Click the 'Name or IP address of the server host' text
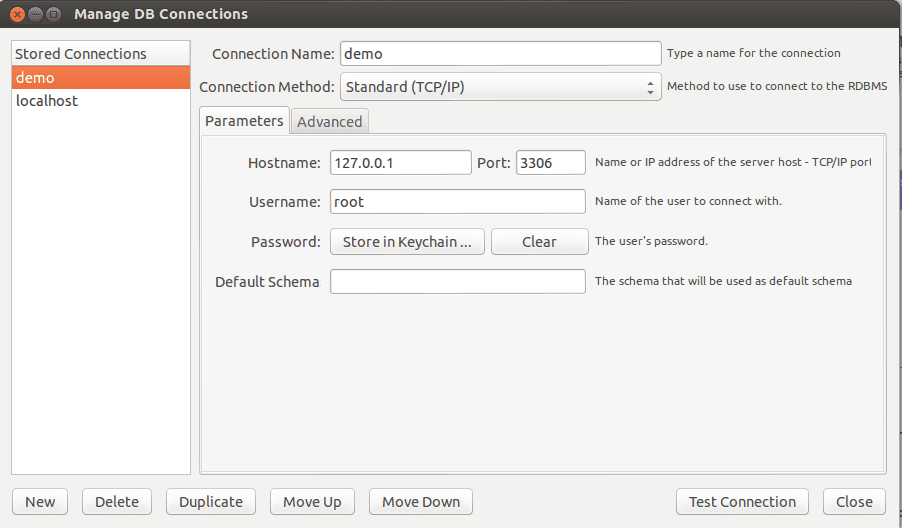The height and width of the screenshot is (528, 902). (x=733, y=162)
